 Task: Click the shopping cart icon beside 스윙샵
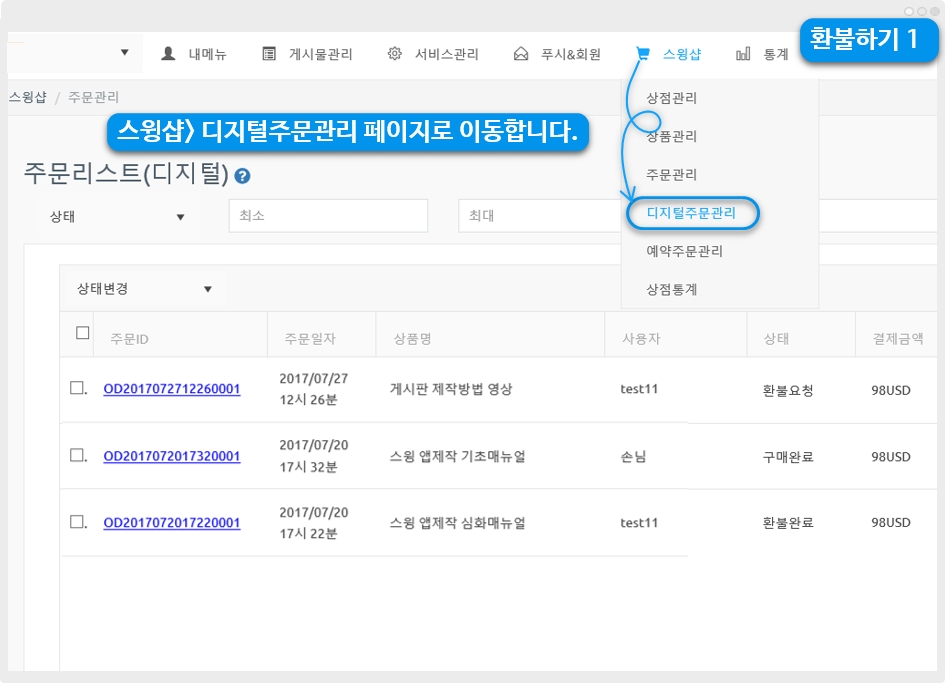coord(643,54)
